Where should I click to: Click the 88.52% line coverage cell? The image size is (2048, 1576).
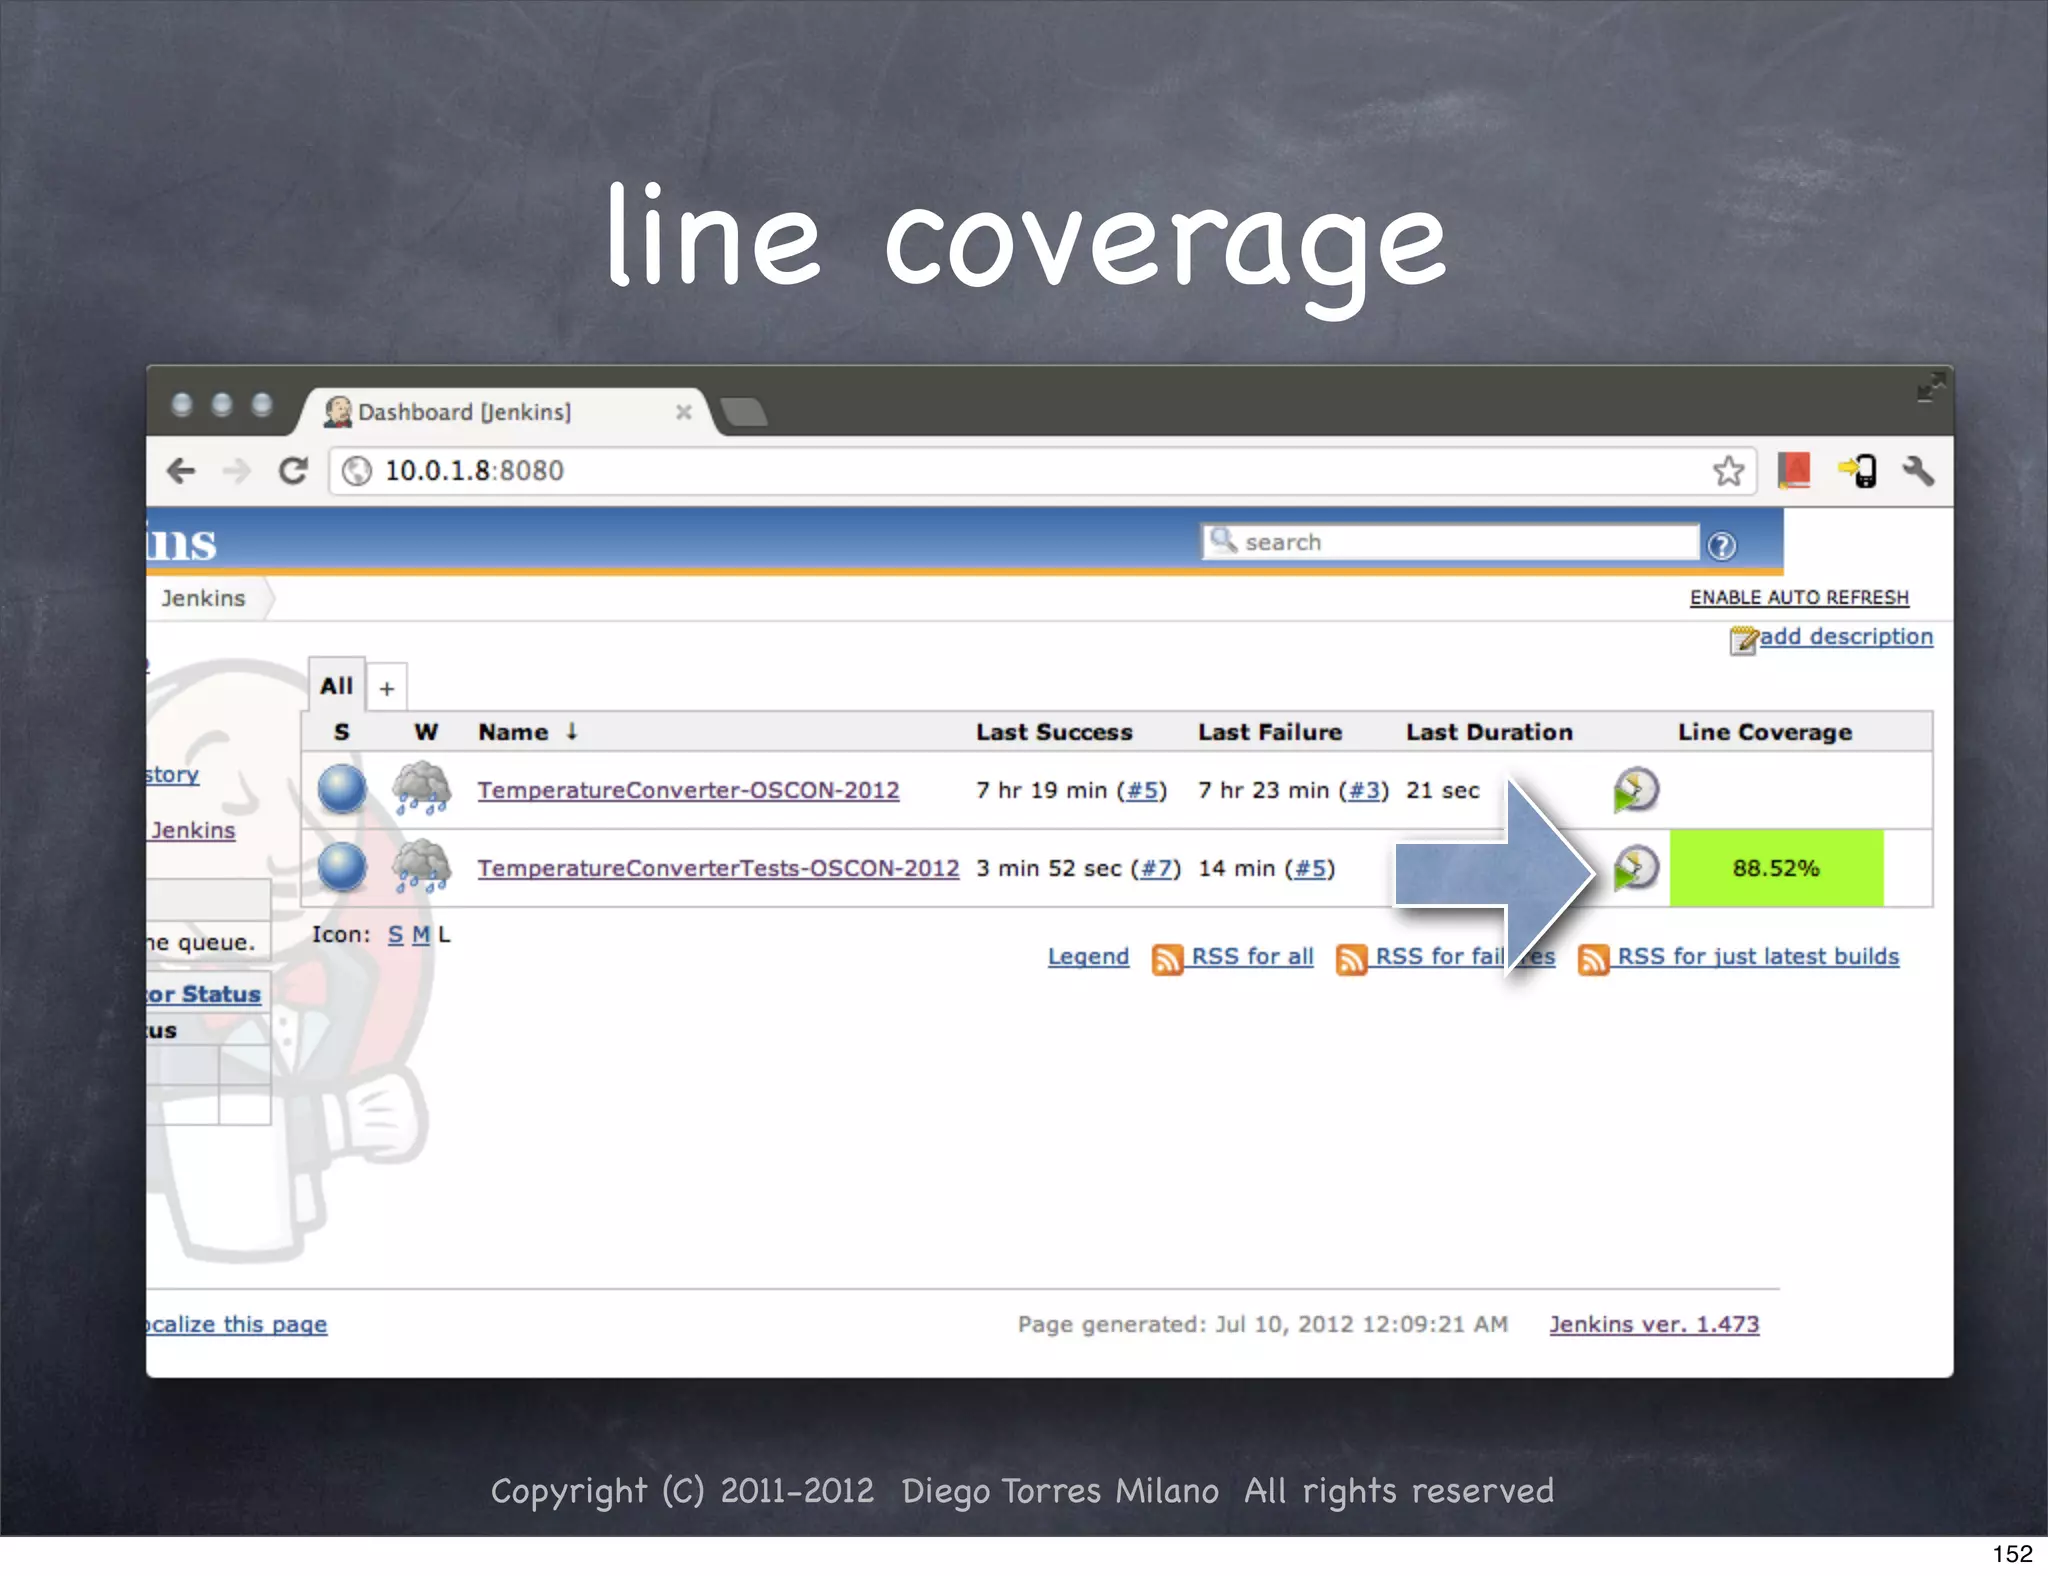tap(1775, 868)
